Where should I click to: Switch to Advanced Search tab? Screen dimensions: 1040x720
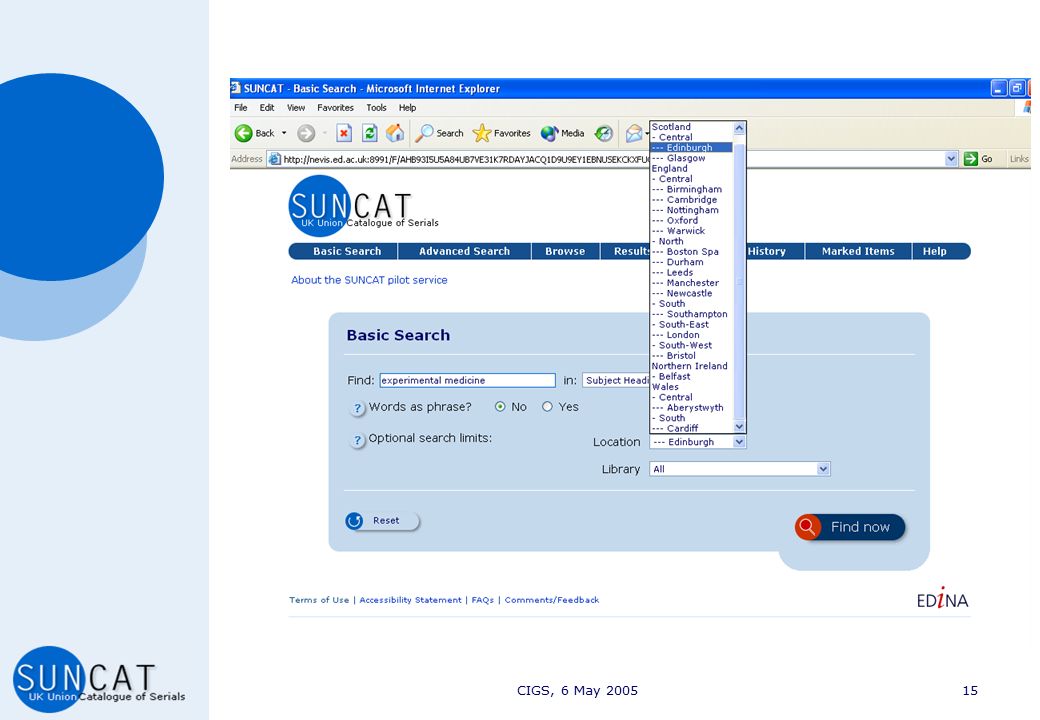(464, 251)
